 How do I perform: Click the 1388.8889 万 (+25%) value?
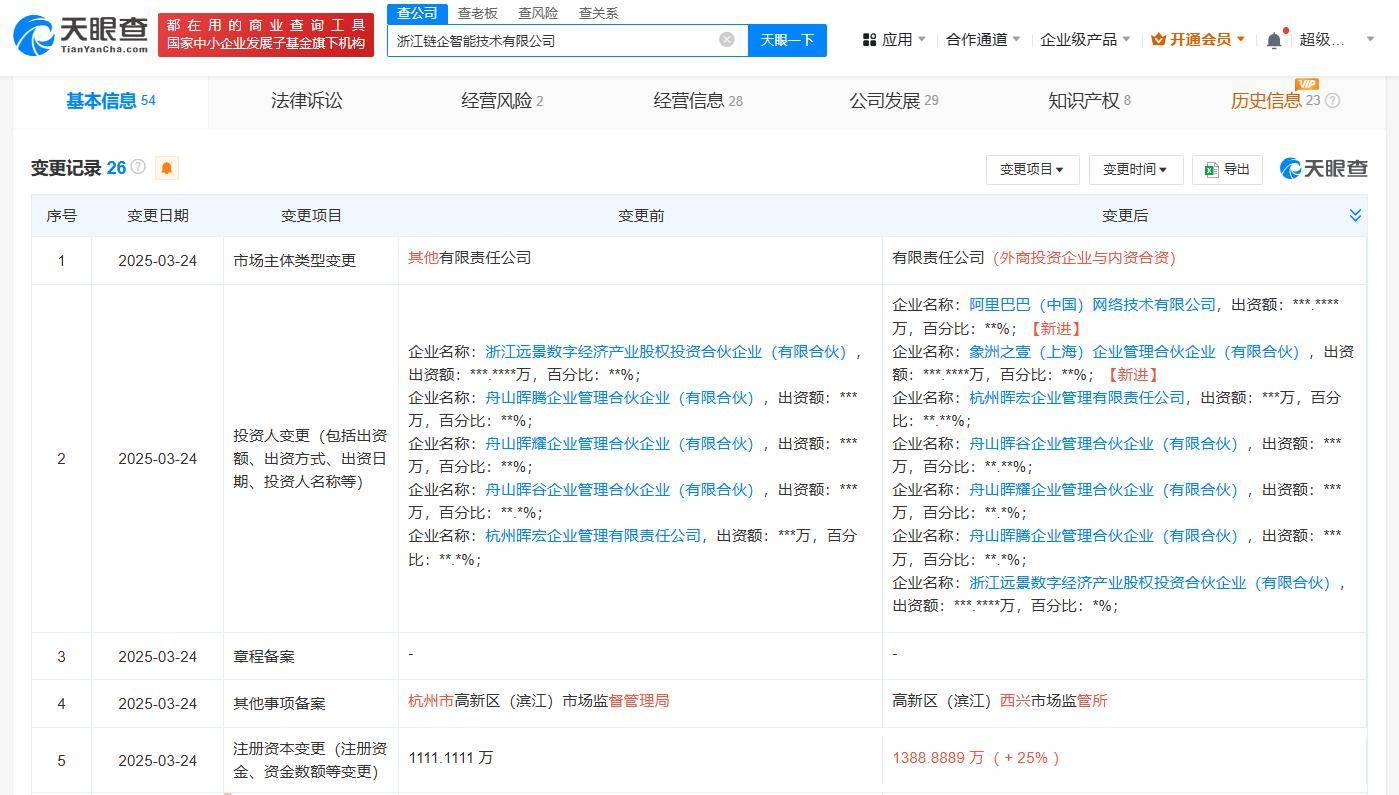click(976, 757)
